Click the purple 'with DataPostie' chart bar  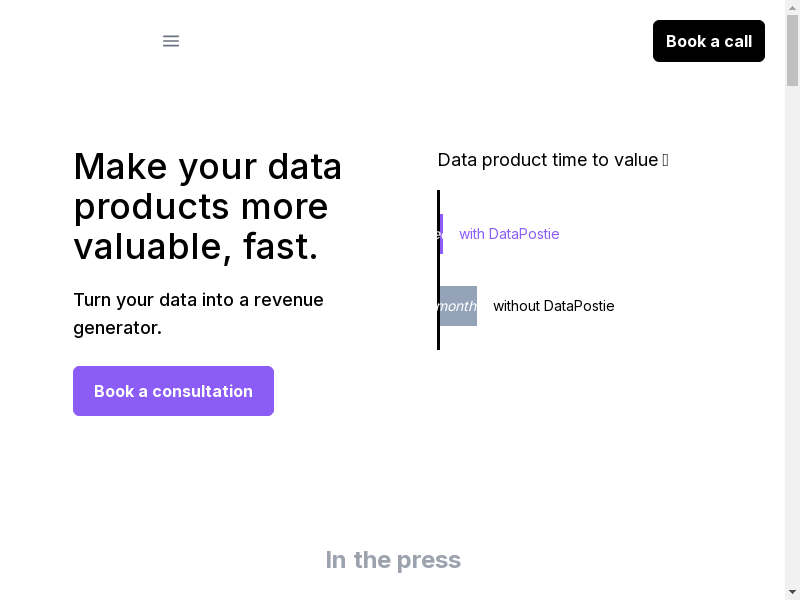pos(441,234)
